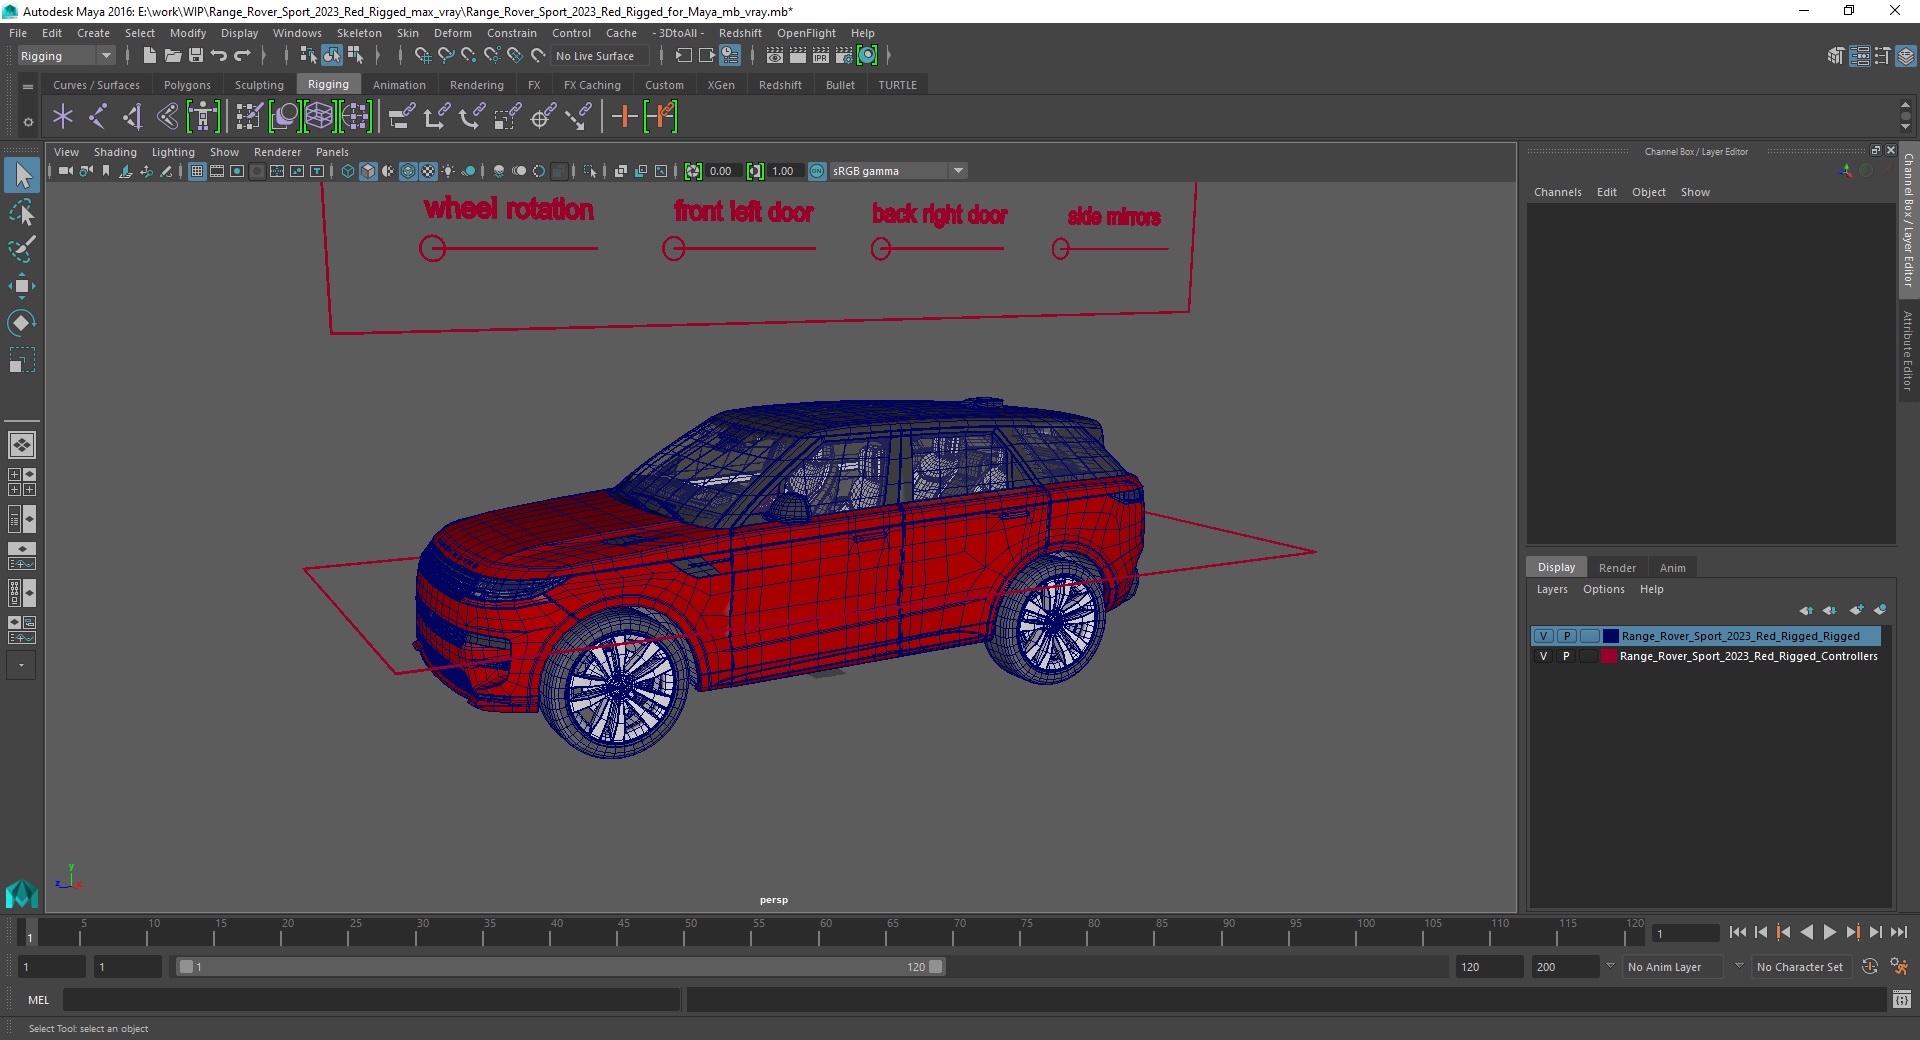Create a new empty display layer with its icon
Screen dimensions: 1920x1040
pos(1856,610)
